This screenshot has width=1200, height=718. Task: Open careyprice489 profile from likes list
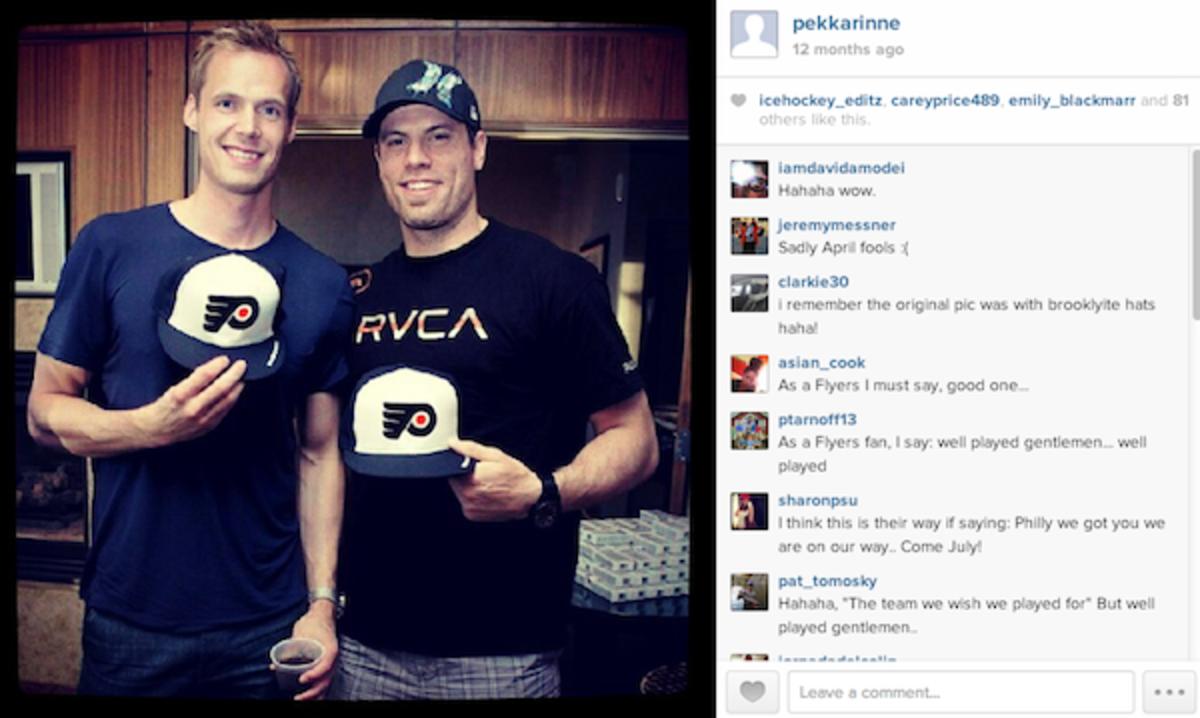943,100
